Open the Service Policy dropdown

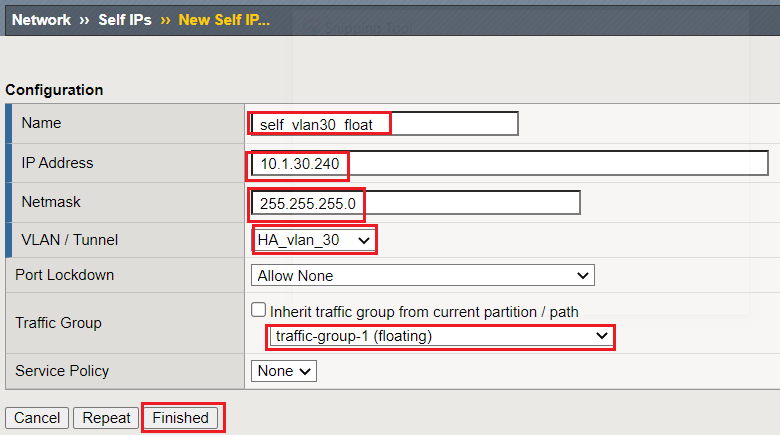[x=284, y=371]
